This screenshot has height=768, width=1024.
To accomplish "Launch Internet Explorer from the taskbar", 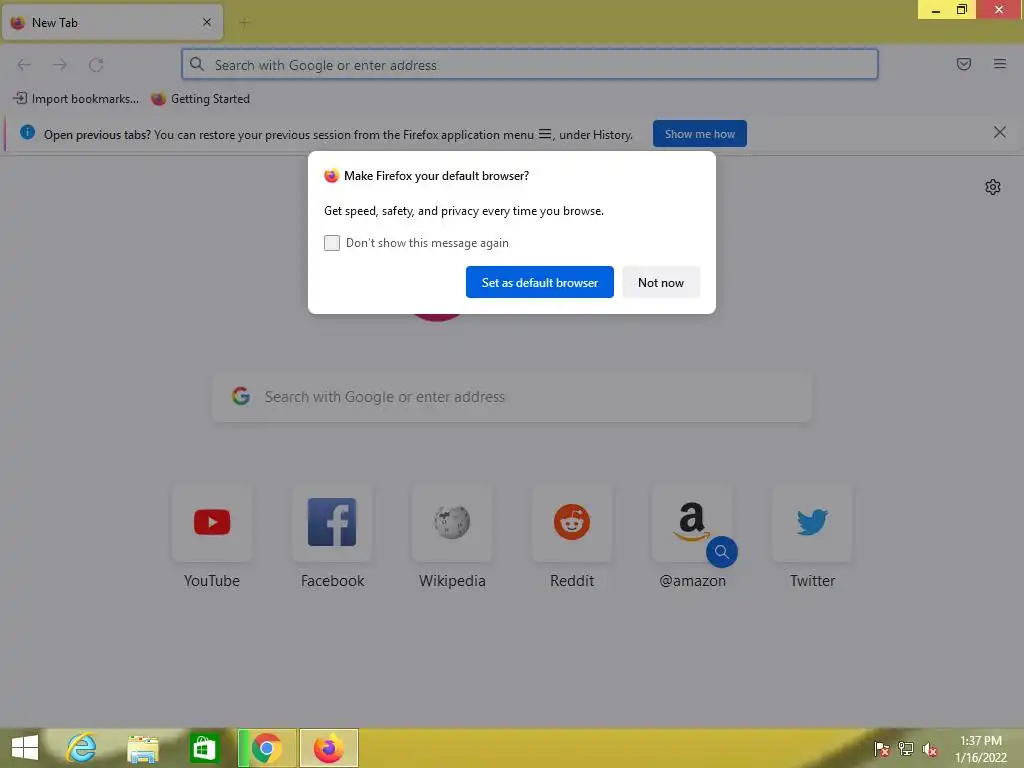I will (x=82, y=748).
